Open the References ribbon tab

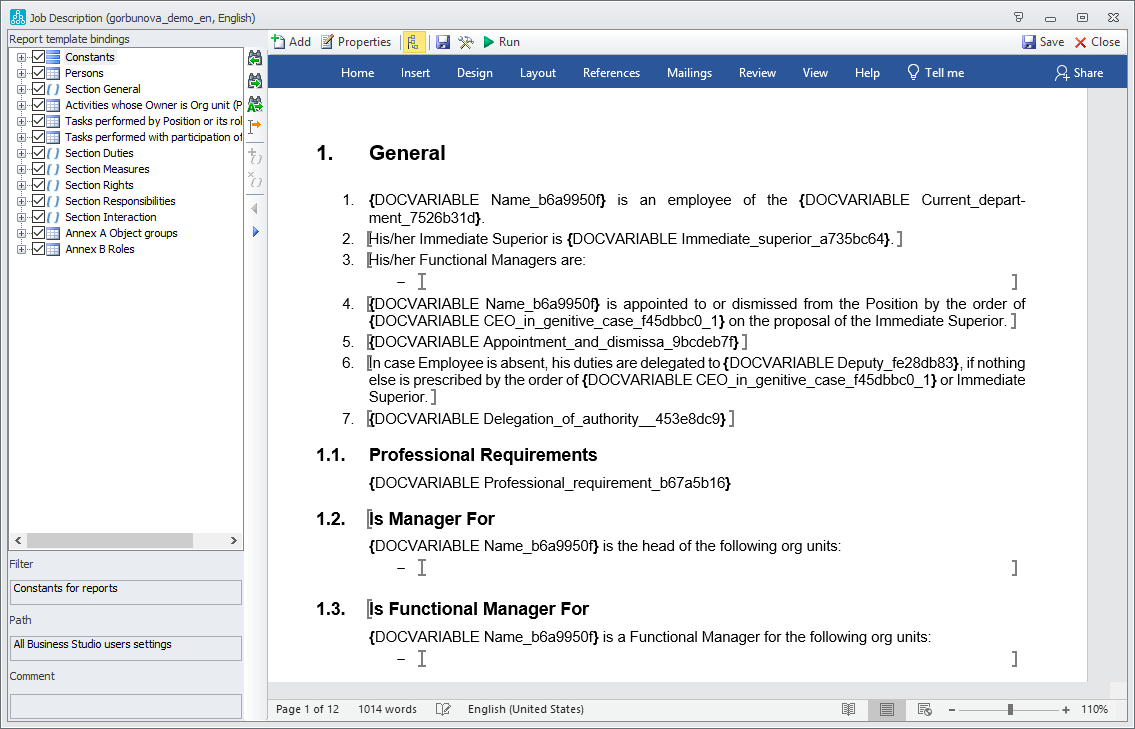coord(612,72)
